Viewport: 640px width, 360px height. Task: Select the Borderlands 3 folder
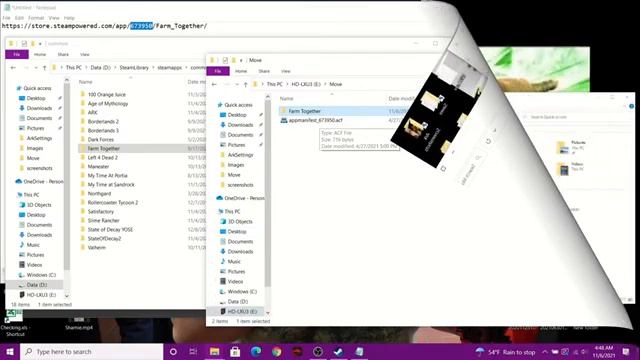click(x=103, y=130)
